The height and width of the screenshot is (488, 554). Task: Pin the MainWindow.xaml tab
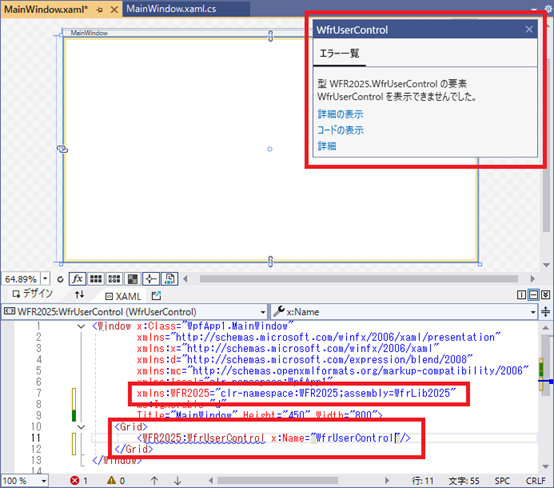[x=100, y=10]
